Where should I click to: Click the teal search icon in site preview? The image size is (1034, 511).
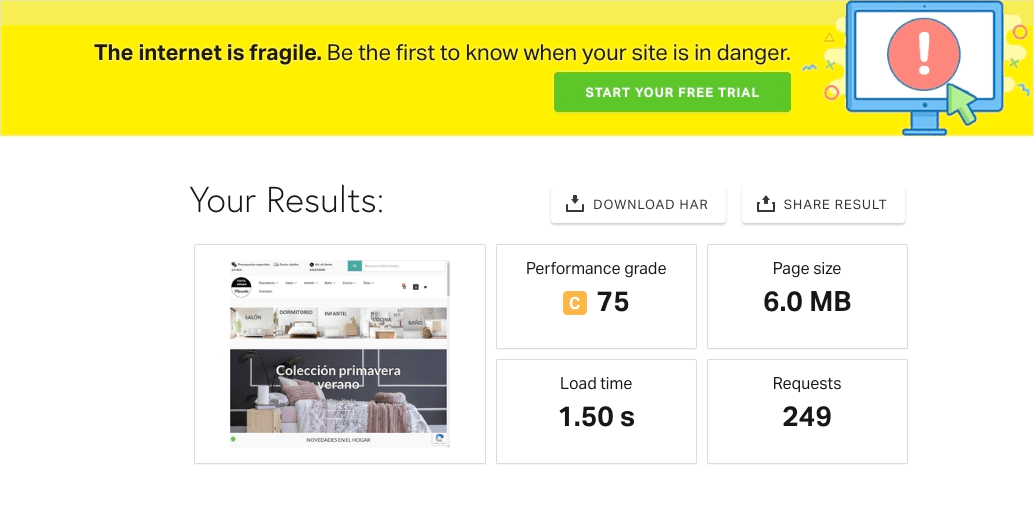tap(355, 266)
